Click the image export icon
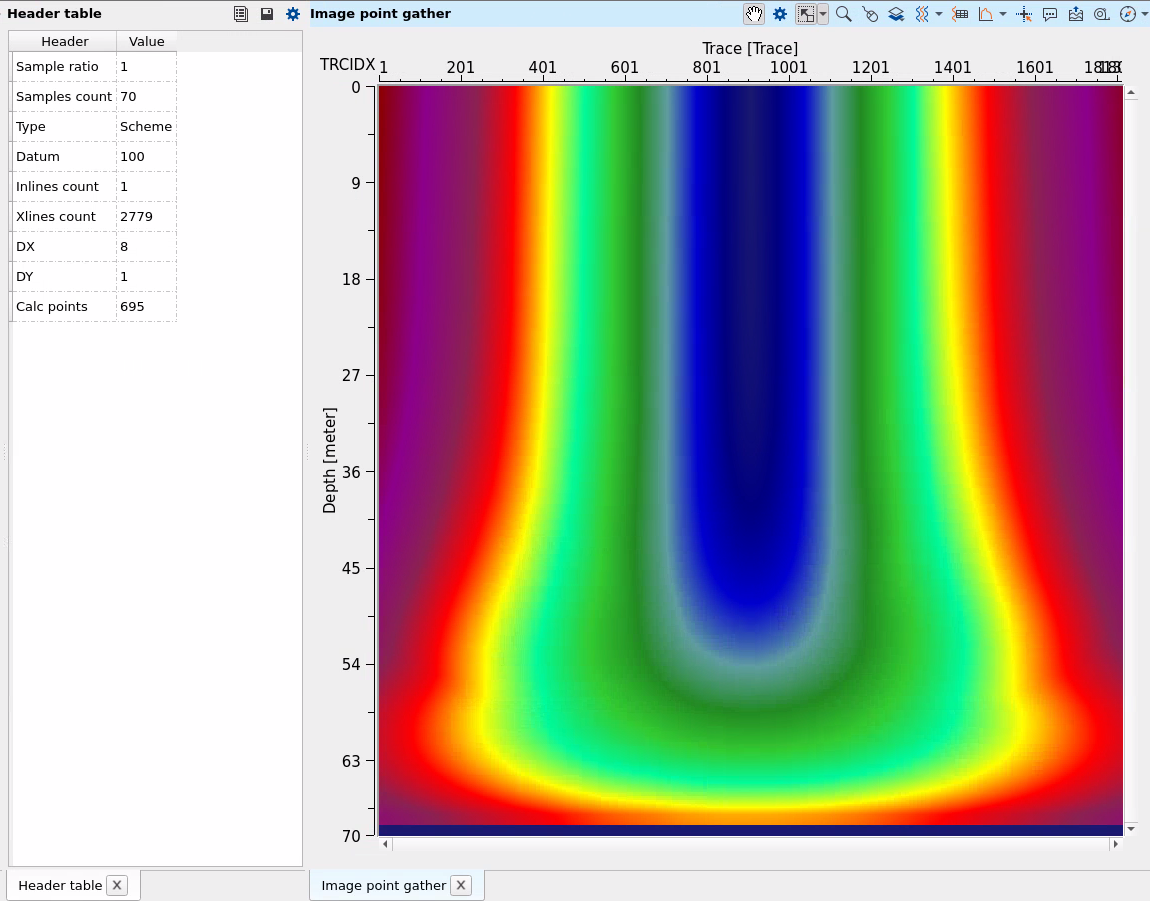 click(1075, 14)
